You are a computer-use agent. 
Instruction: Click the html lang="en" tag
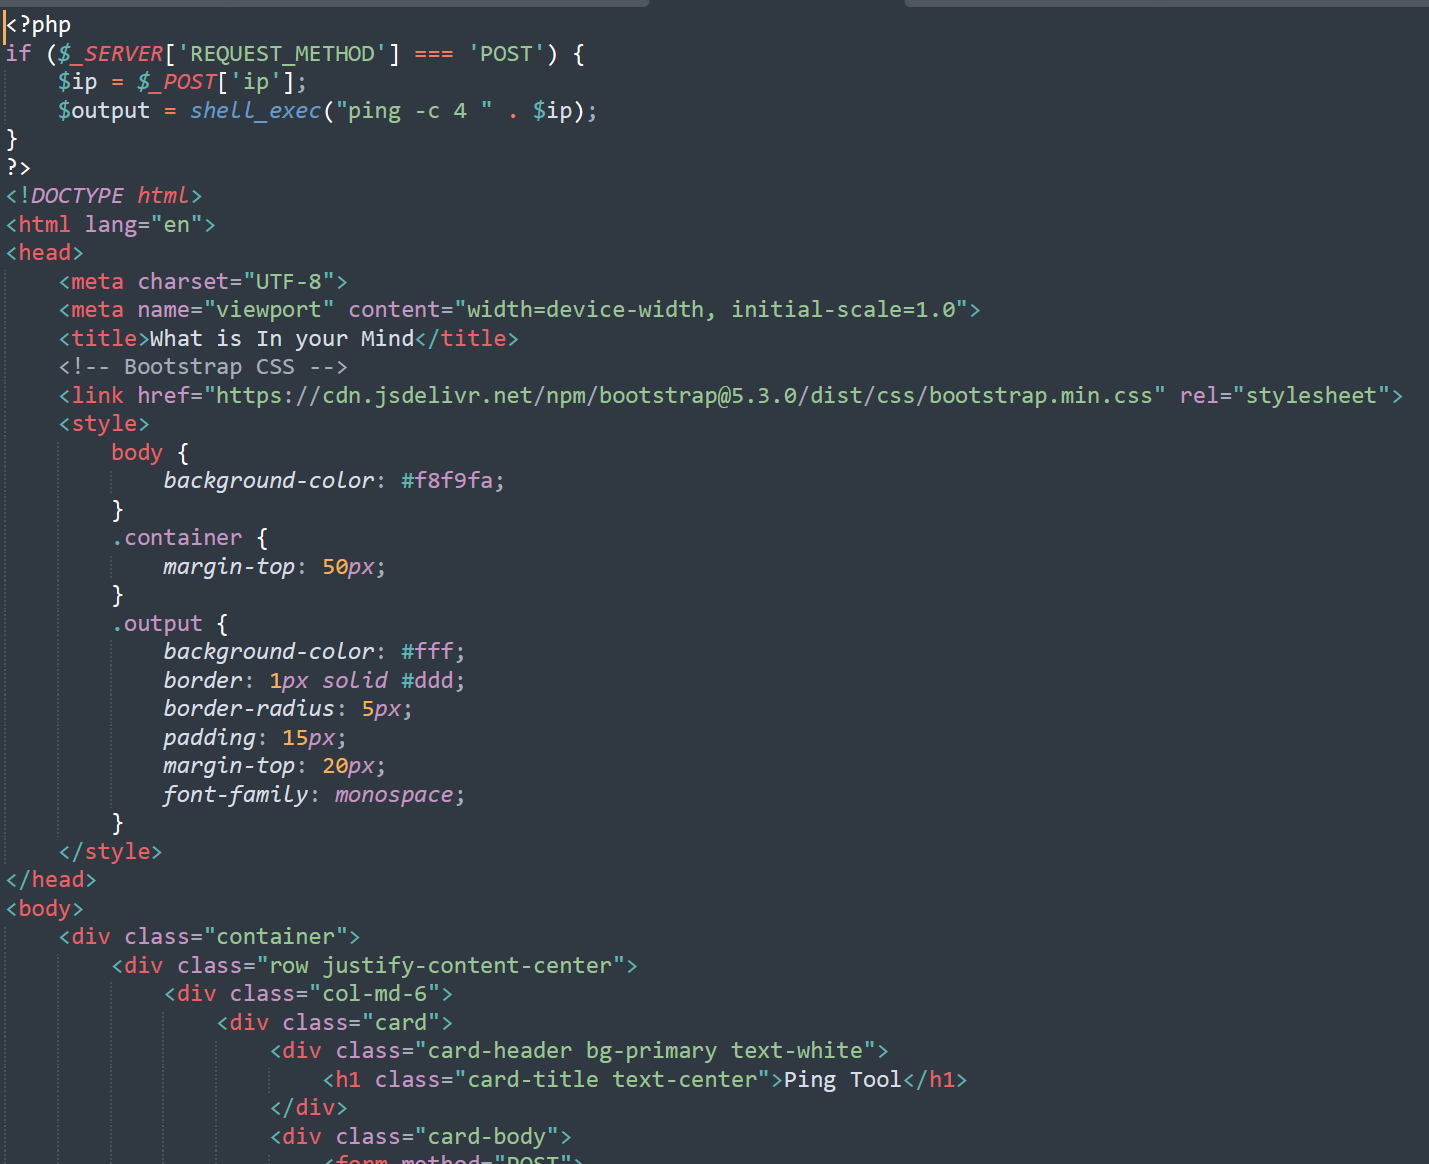point(110,224)
